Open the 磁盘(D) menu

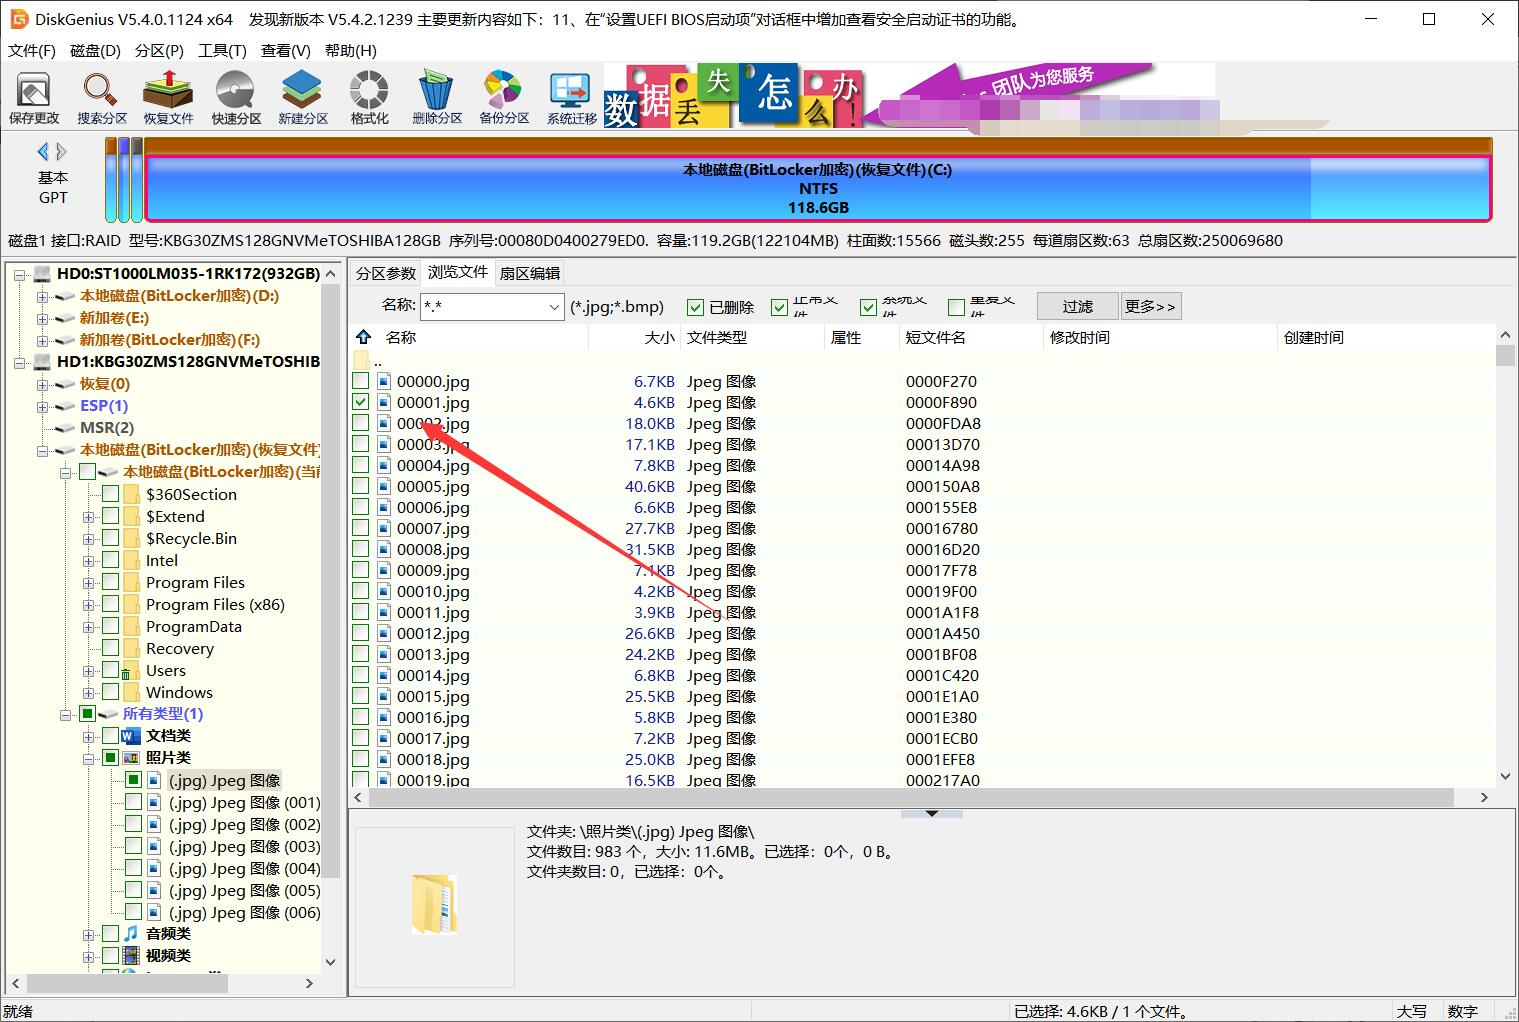click(x=95, y=50)
